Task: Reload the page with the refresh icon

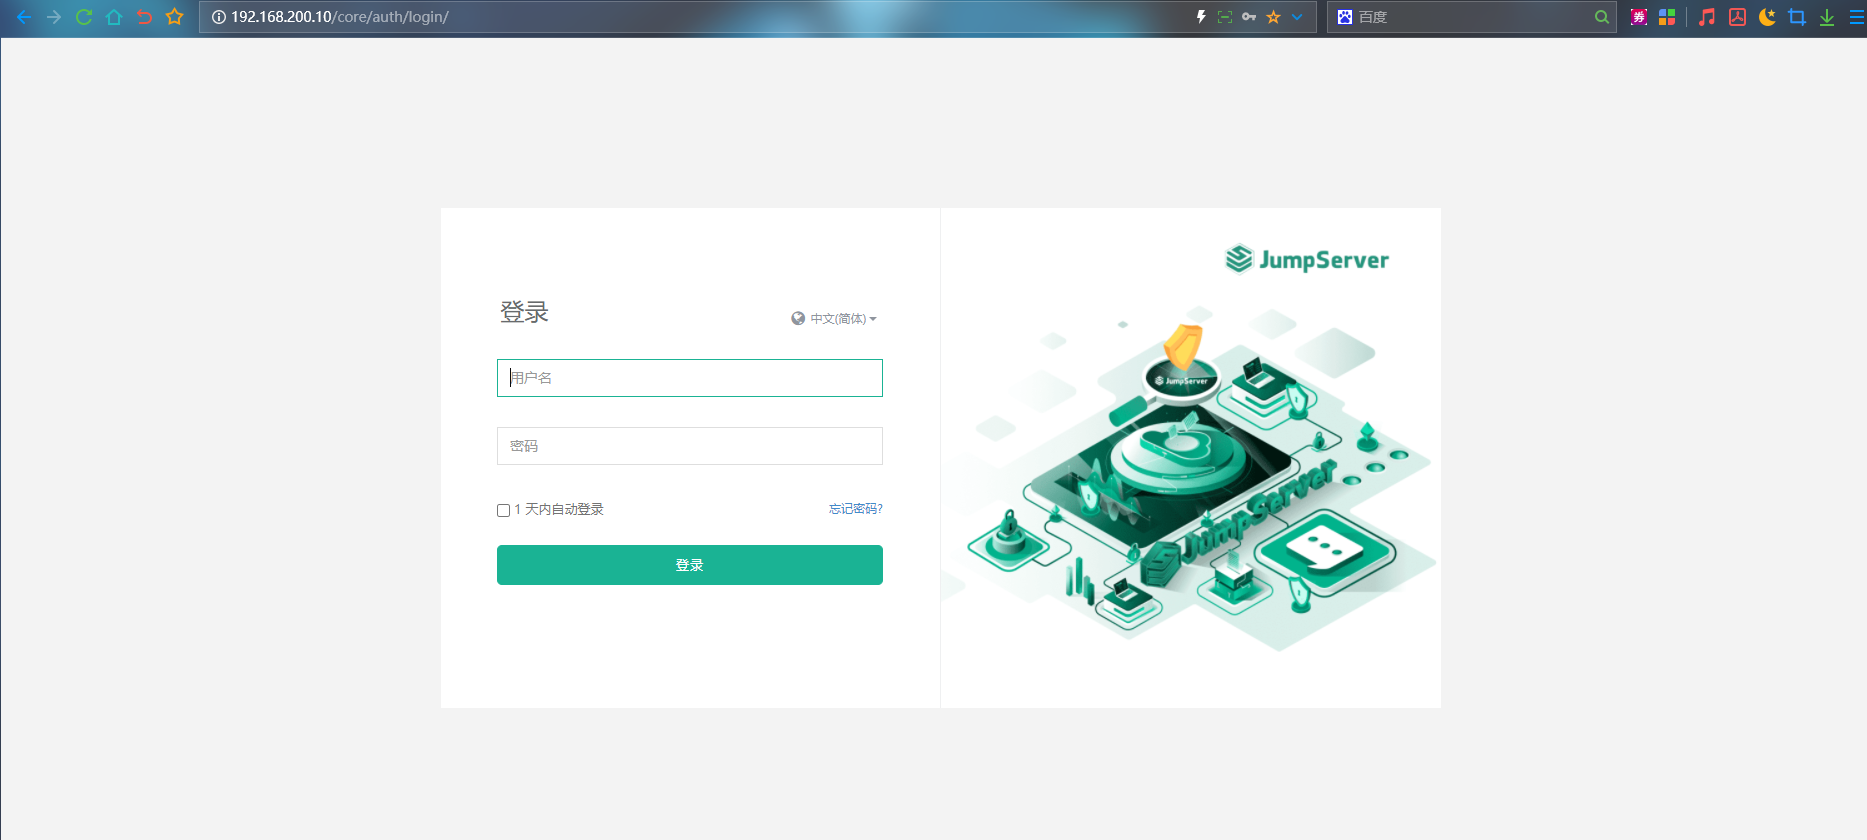Action: pyautogui.click(x=84, y=17)
